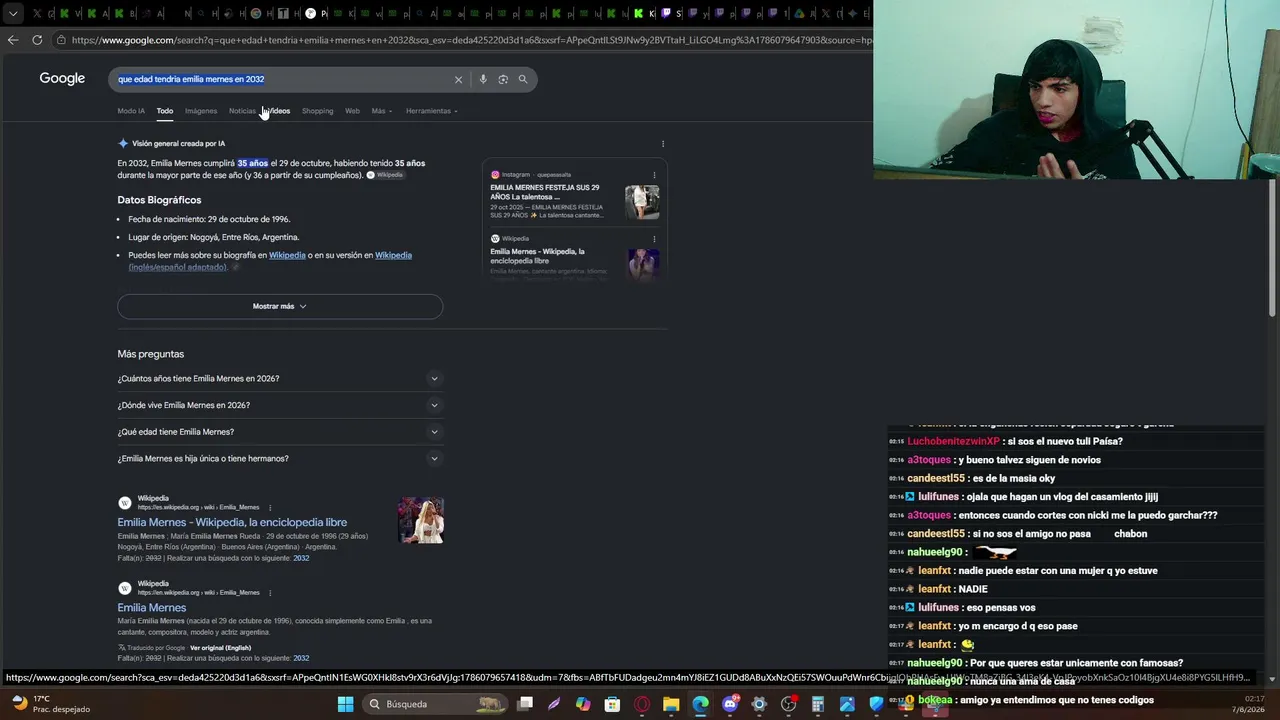
Task: Open the Shopping results tab
Action: [x=318, y=111]
